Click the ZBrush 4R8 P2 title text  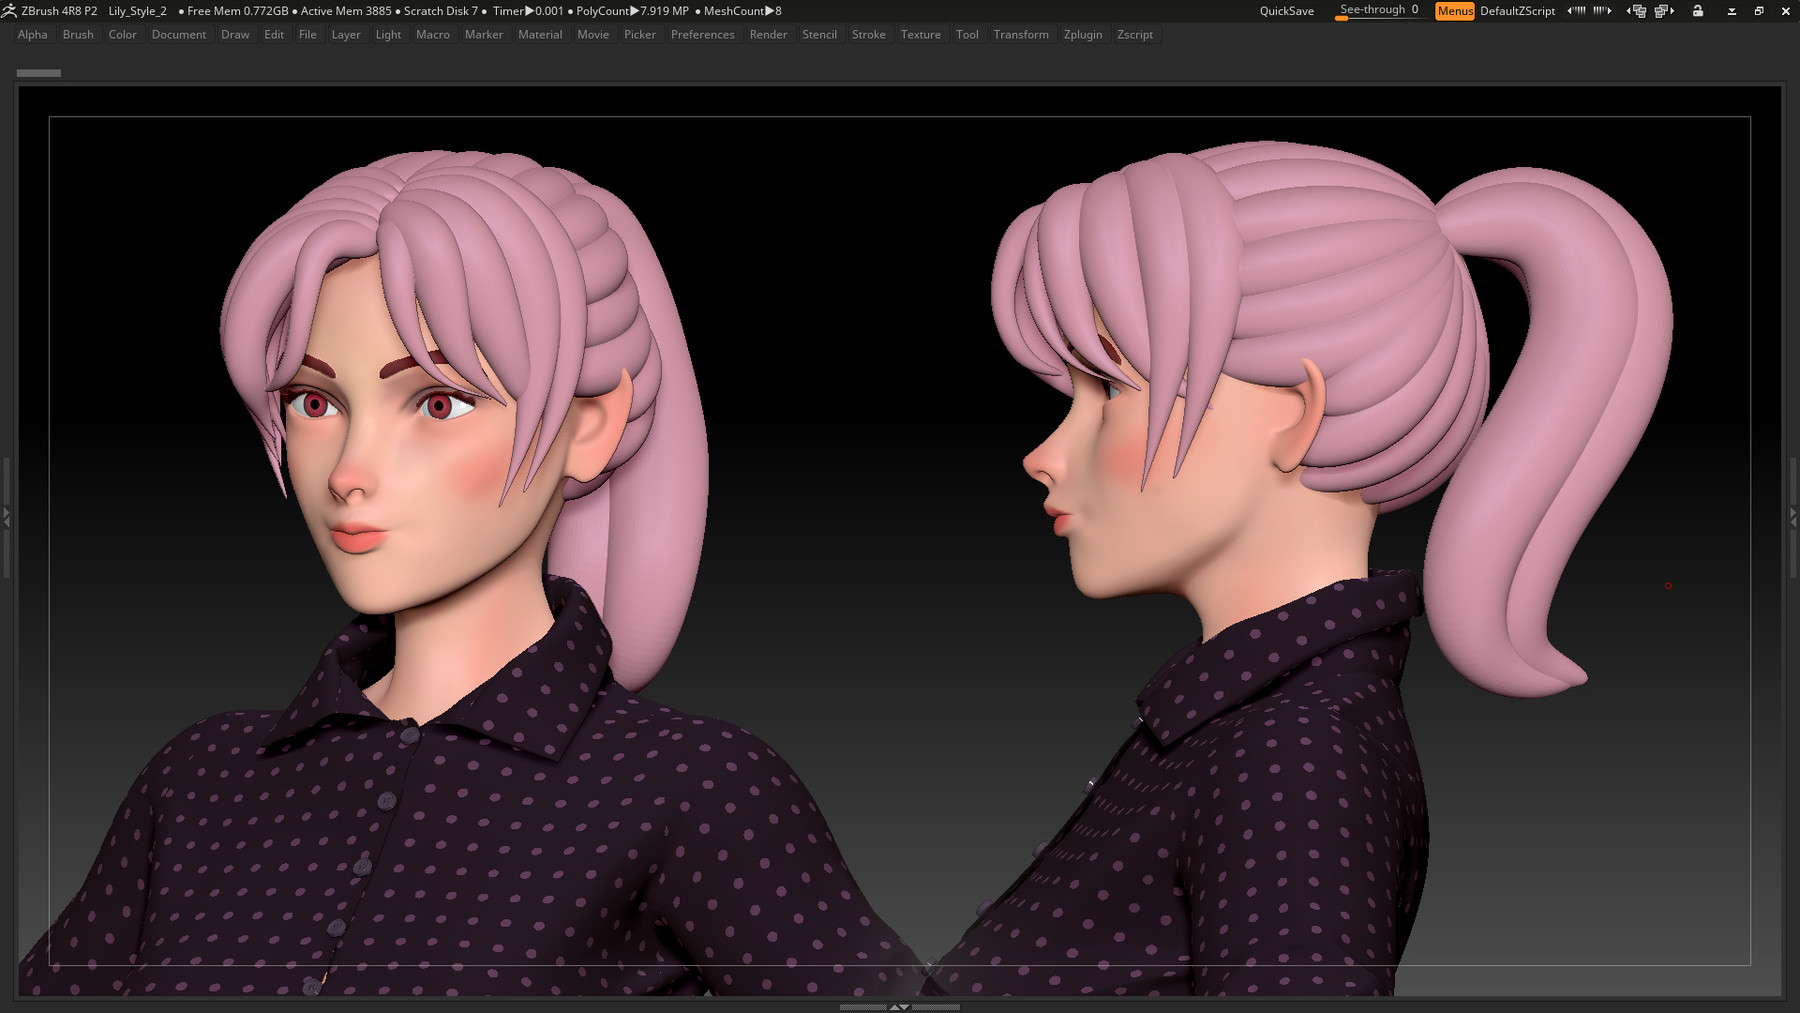59,11
